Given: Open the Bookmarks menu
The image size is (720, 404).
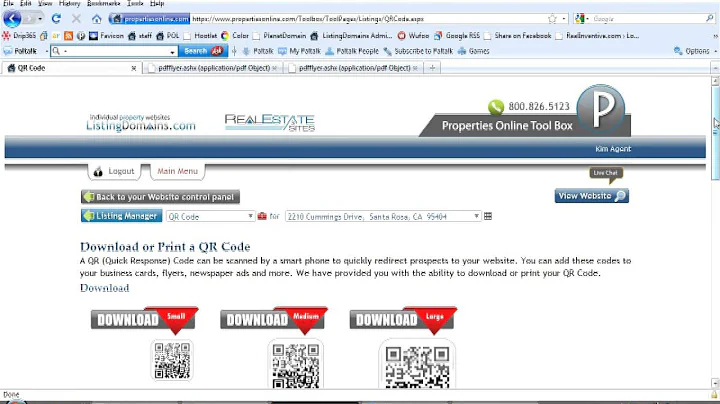Looking at the screenshot, I should point(104,4).
